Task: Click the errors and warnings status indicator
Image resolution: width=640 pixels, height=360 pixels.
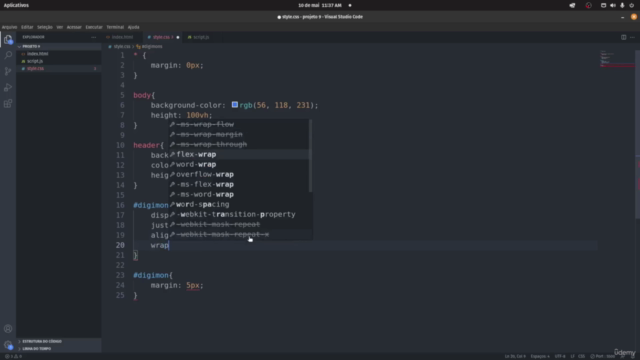Action: [x=13, y=356]
